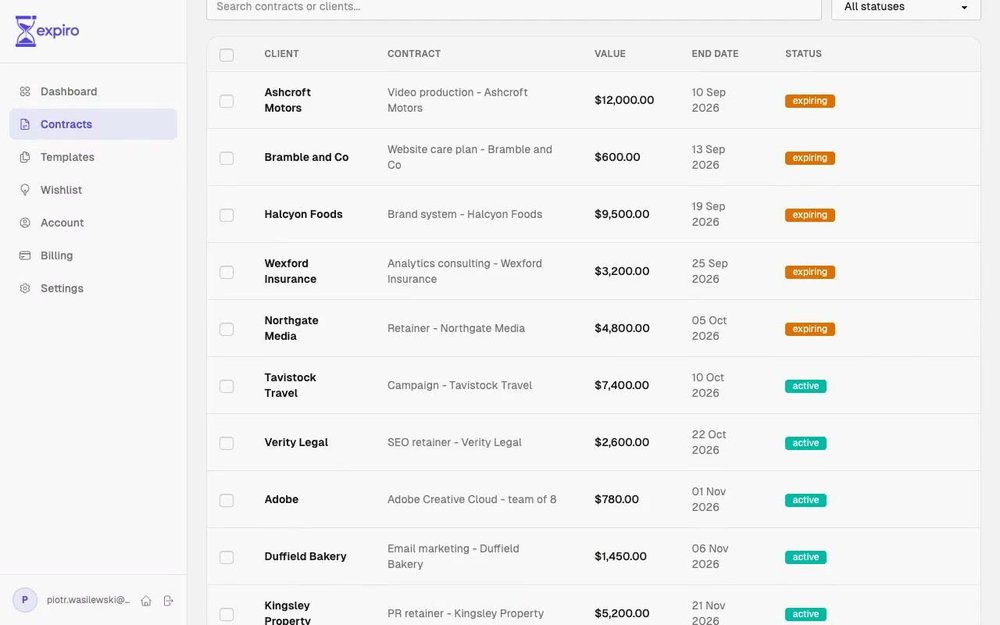Click contract Brand system - Halcyon Foods
The height and width of the screenshot is (625, 1000).
click(x=464, y=214)
